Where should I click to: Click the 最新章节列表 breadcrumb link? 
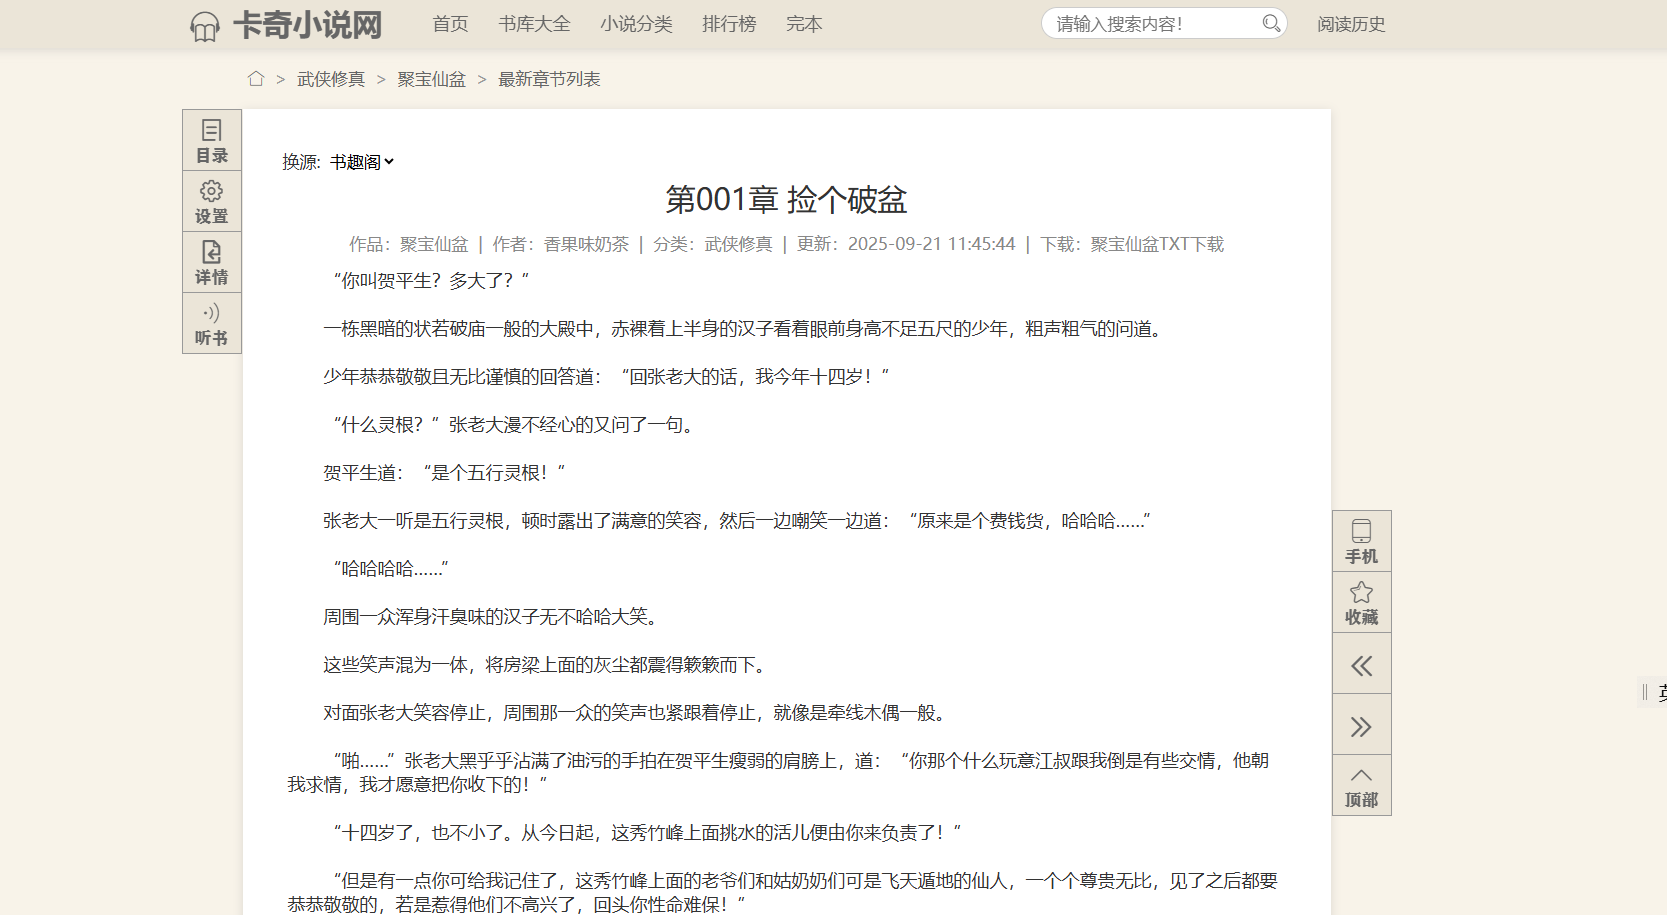pos(549,79)
